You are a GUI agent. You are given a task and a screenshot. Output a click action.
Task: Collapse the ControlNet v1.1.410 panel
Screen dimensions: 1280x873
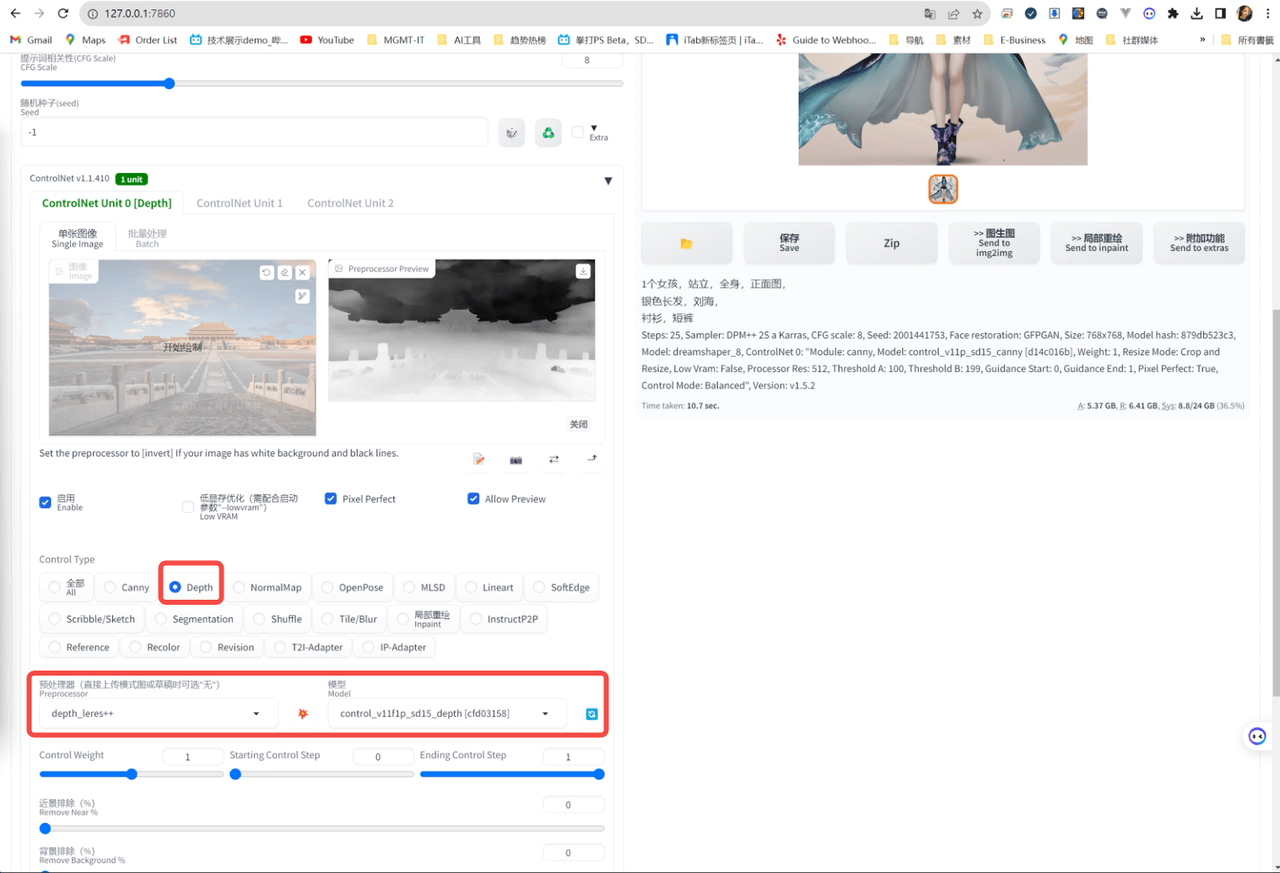click(x=608, y=181)
